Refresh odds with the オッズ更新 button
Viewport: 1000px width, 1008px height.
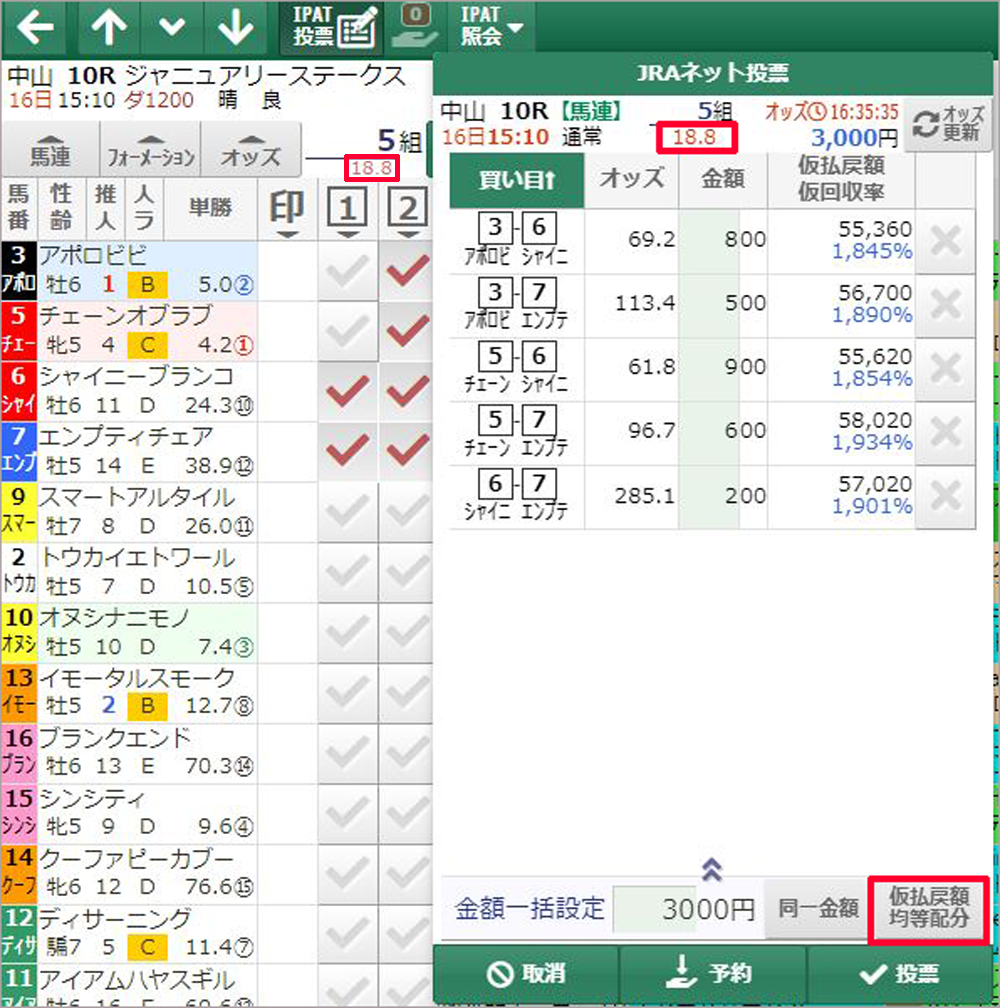point(948,125)
